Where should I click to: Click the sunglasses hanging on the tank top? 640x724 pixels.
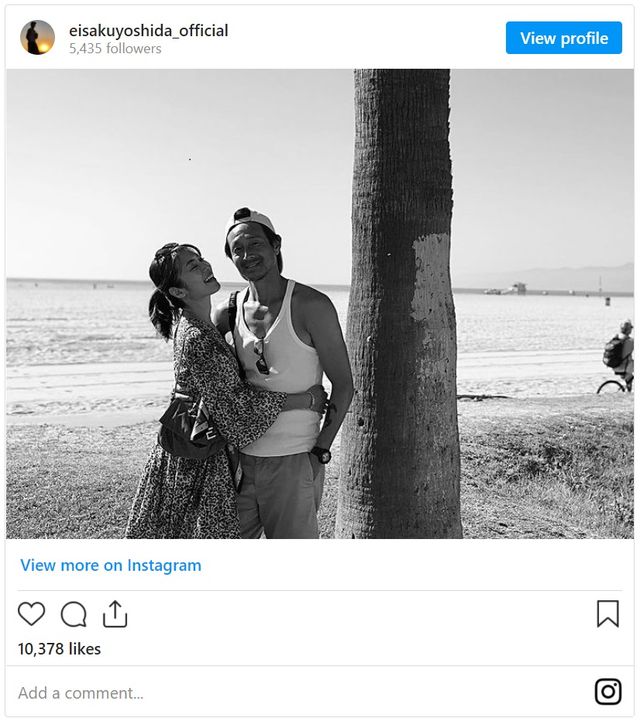tap(260, 357)
